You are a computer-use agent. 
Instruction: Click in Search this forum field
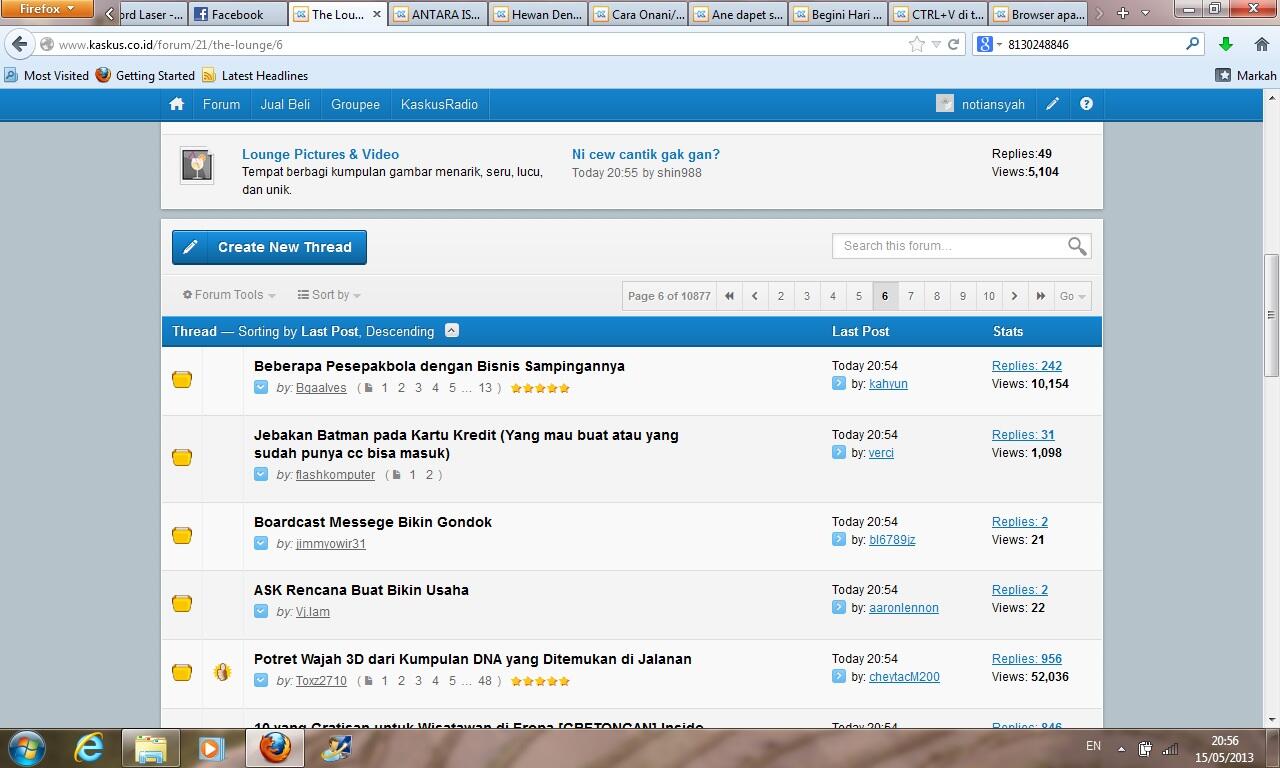click(950, 246)
